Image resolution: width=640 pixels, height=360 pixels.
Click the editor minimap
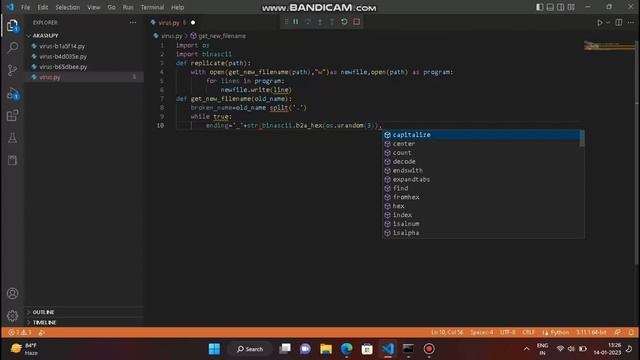tap(609, 46)
